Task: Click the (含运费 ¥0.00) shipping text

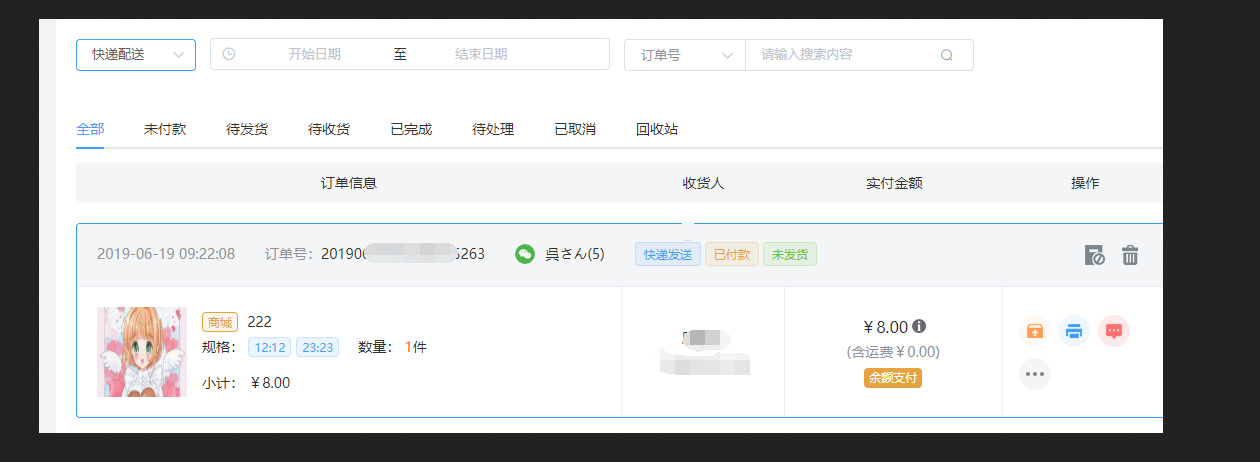Action: (893, 352)
